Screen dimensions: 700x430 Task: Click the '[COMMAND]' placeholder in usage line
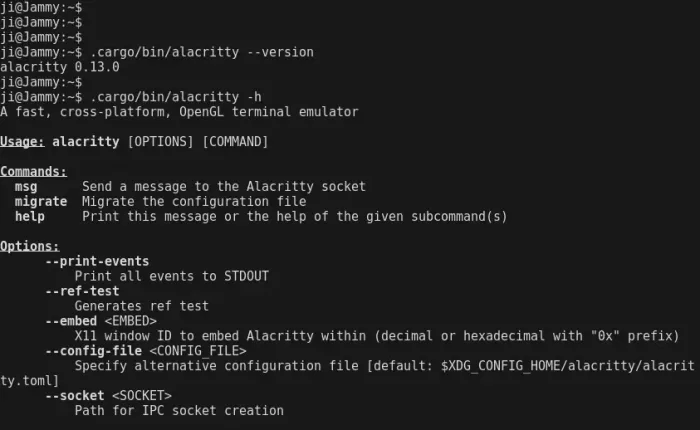pos(235,142)
